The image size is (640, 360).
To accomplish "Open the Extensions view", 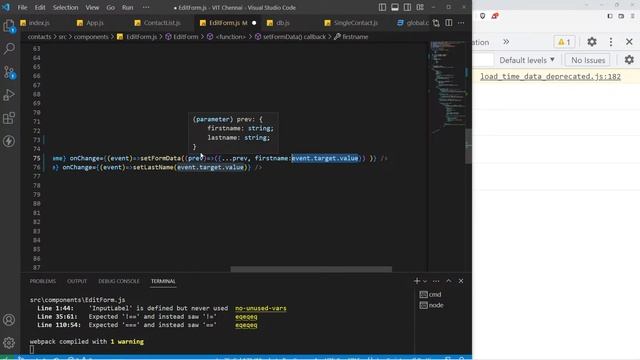I will [9, 118].
